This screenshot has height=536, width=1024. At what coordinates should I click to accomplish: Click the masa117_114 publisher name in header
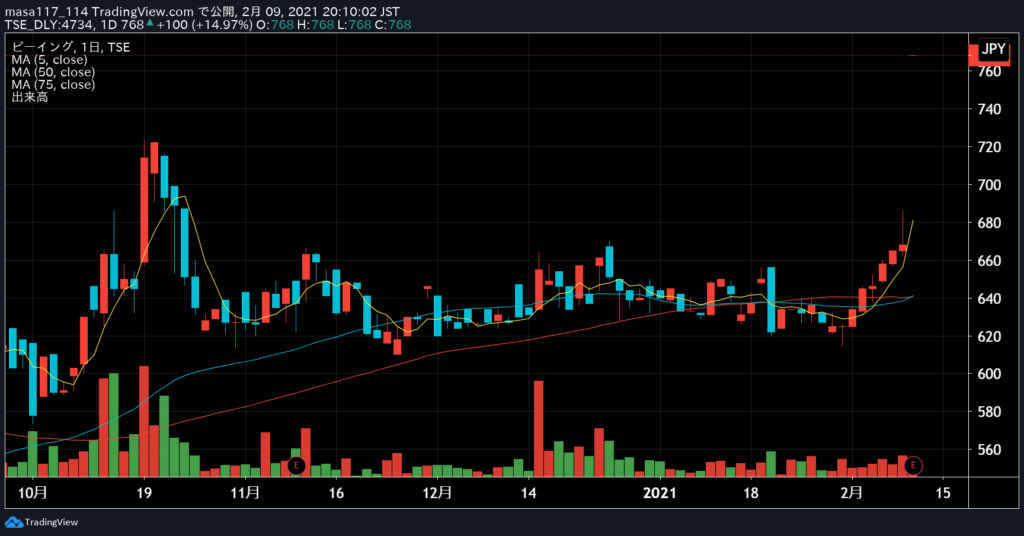click(46, 12)
